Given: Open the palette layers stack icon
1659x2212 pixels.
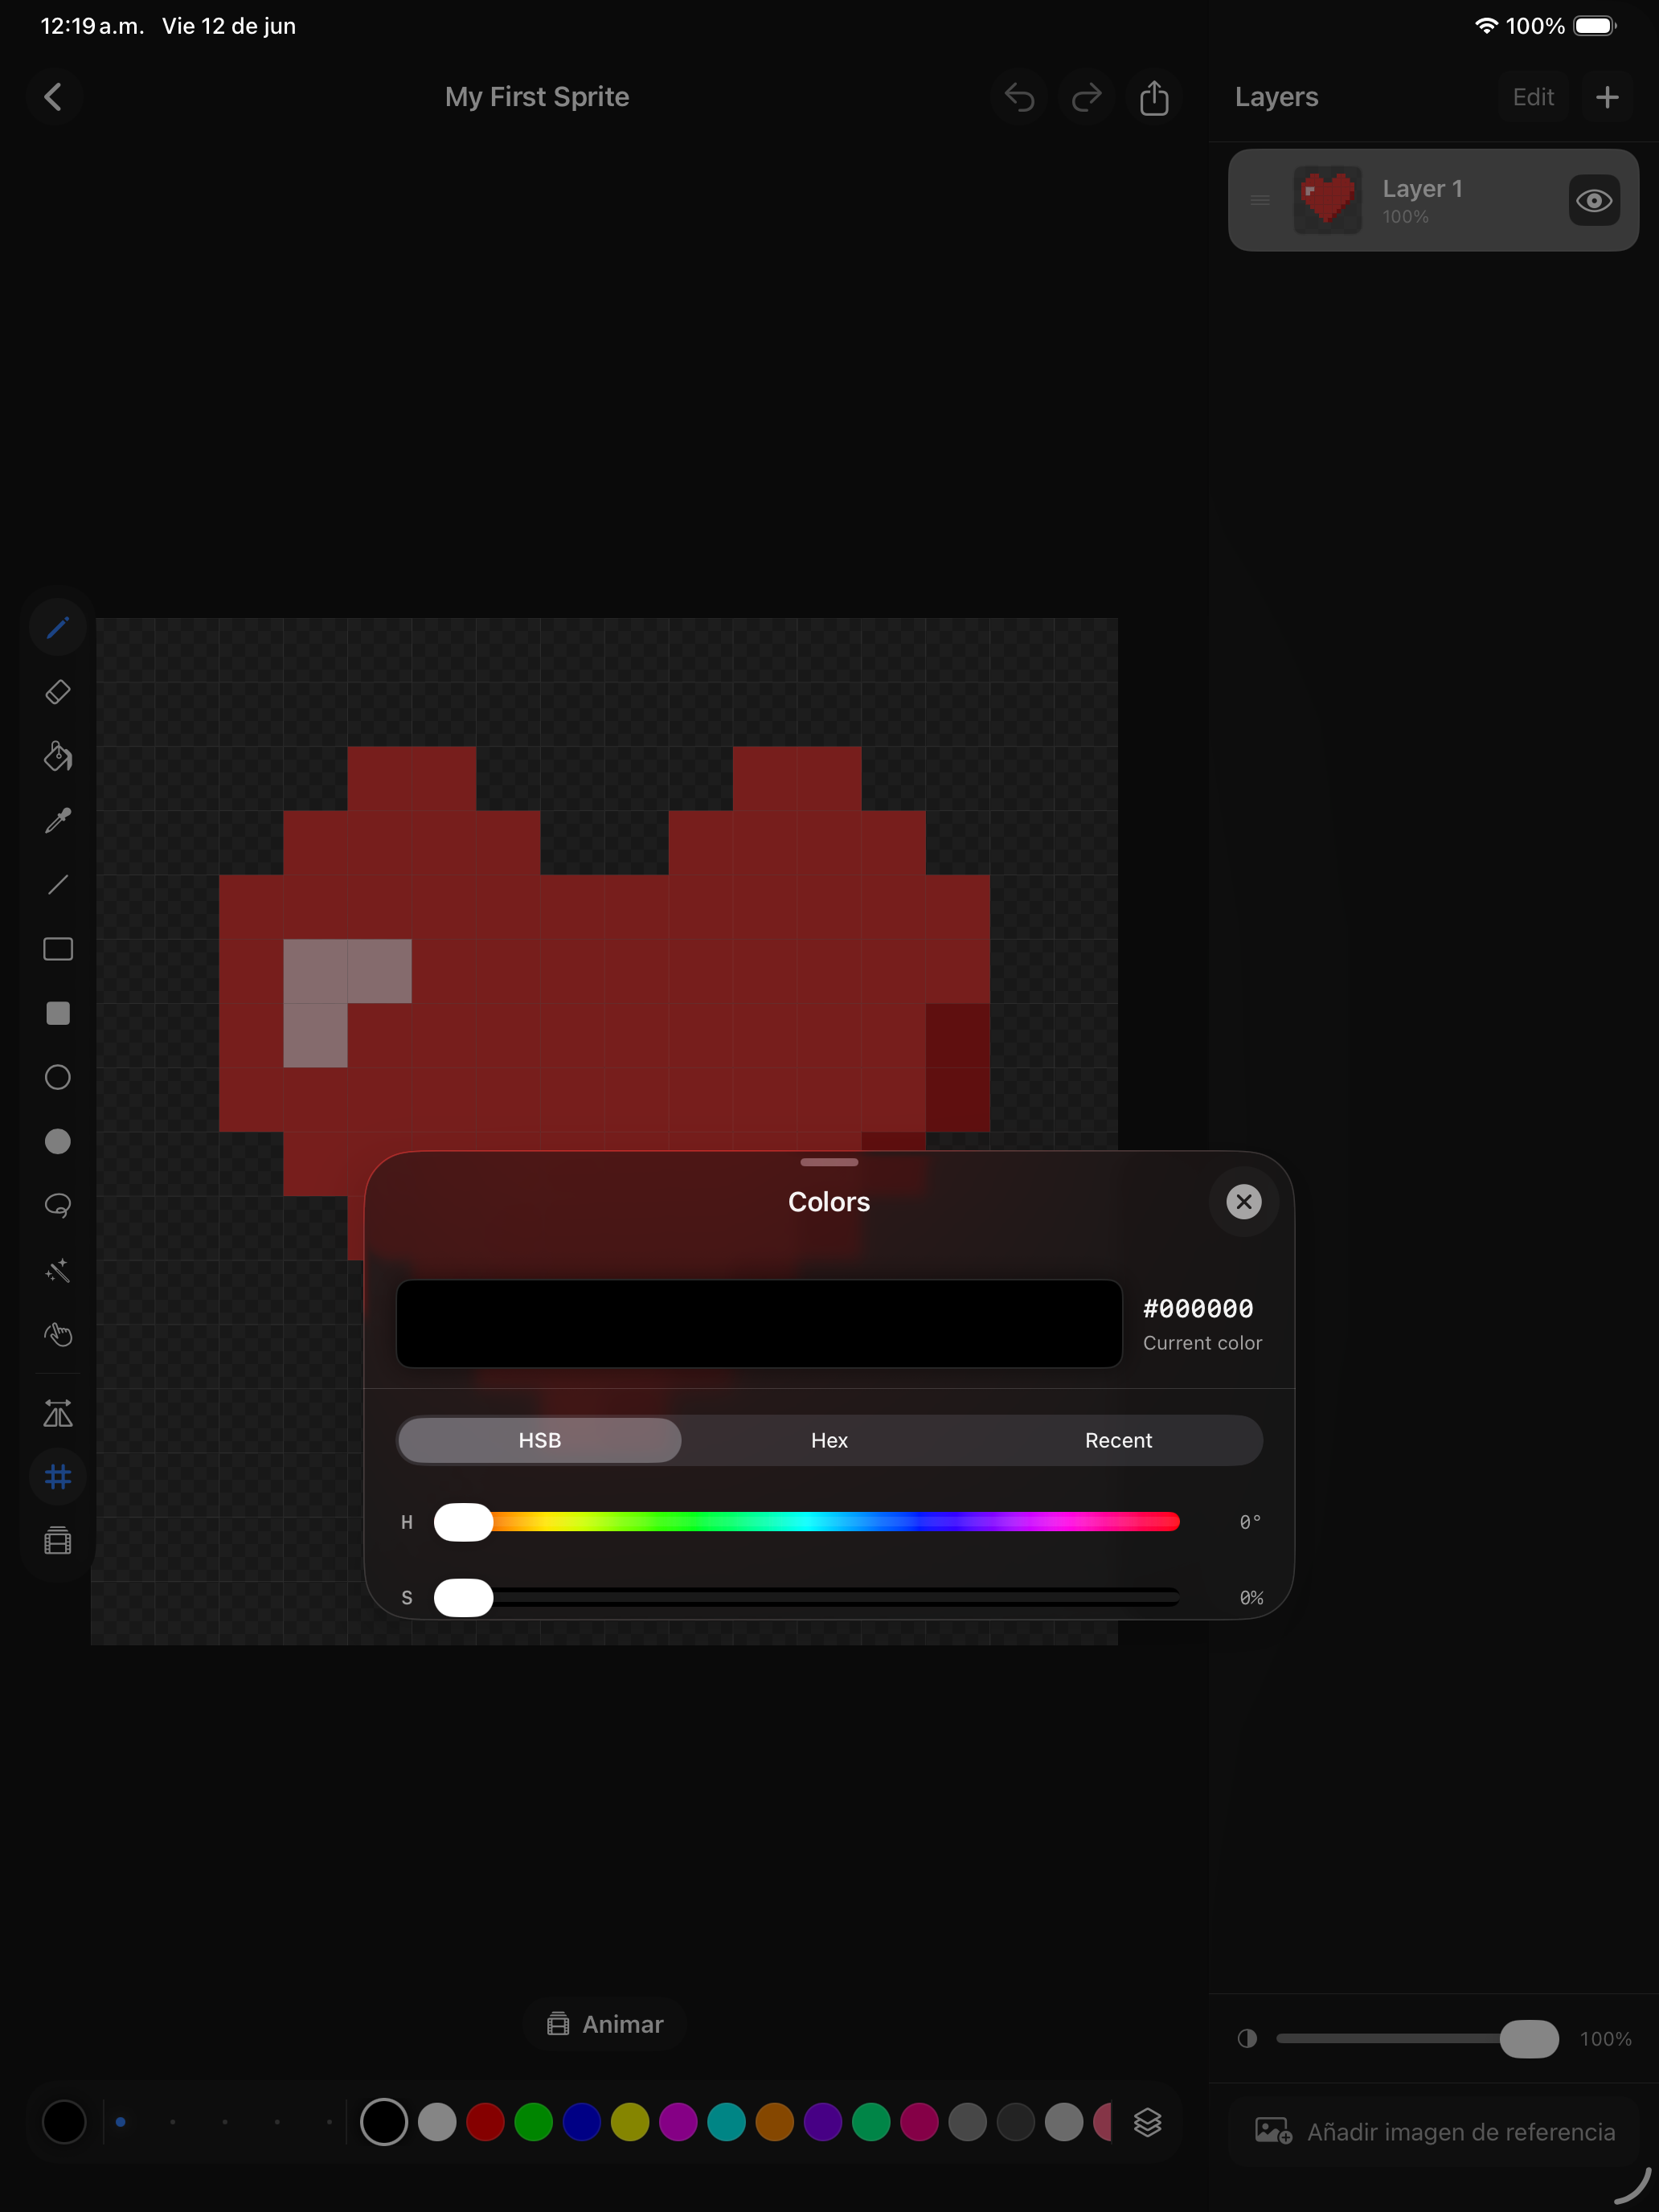Looking at the screenshot, I should click(1147, 2121).
